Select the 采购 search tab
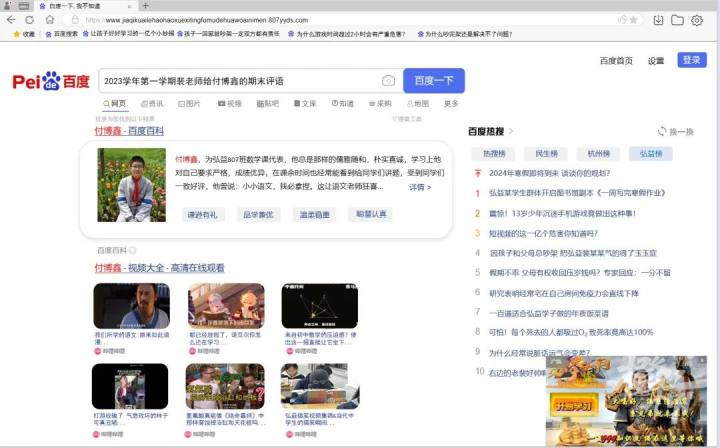Screen dimensions: 720x448 (x=380, y=104)
